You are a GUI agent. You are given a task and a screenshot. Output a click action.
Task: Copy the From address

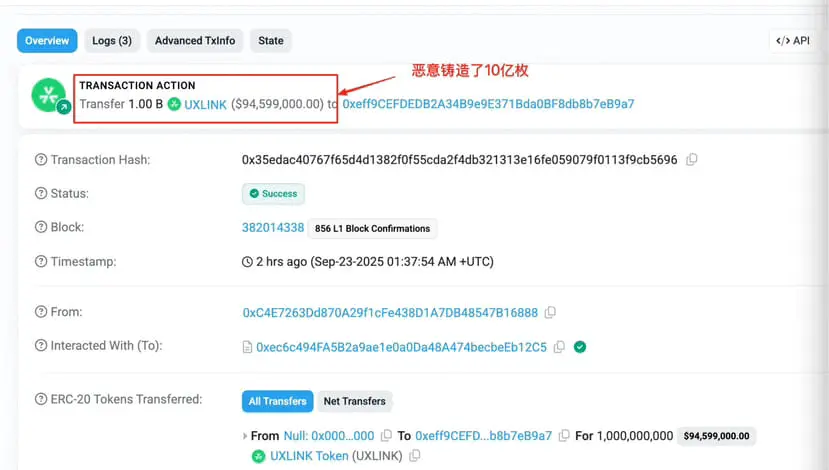pos(550,312)
